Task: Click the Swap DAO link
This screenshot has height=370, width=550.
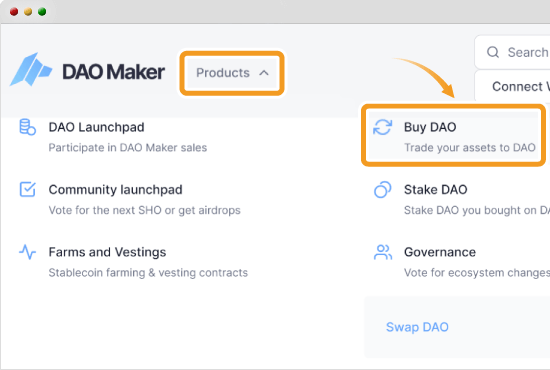Action: (x=417, y=327)
